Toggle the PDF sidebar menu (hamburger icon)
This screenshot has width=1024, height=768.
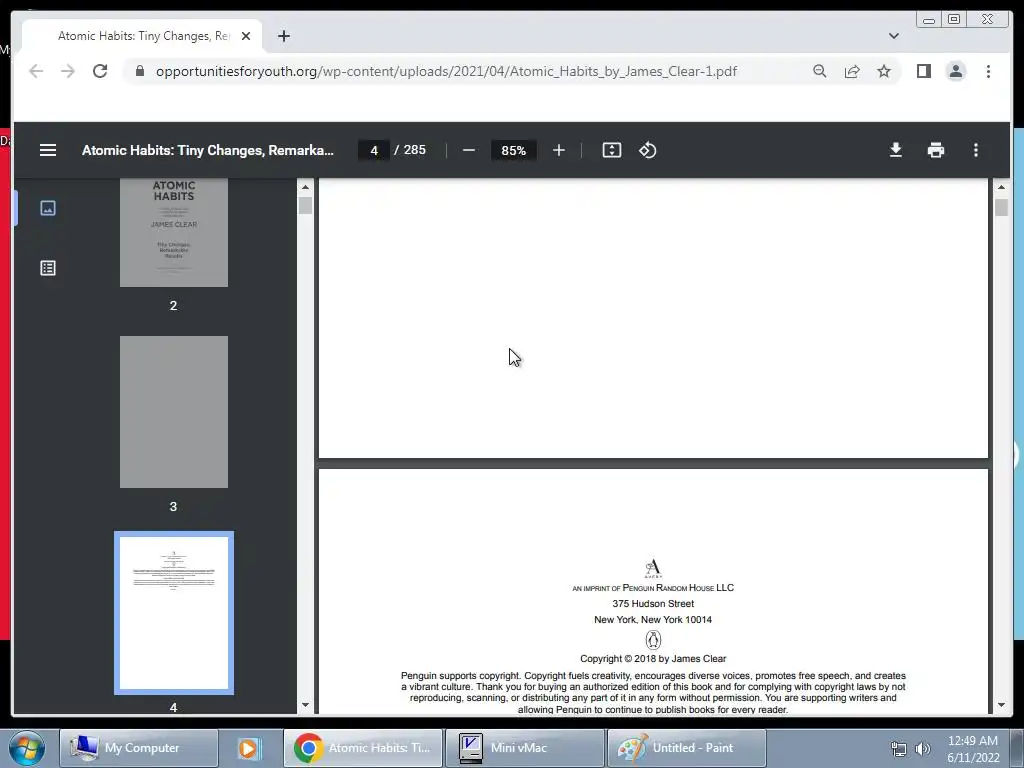point(48,150)
